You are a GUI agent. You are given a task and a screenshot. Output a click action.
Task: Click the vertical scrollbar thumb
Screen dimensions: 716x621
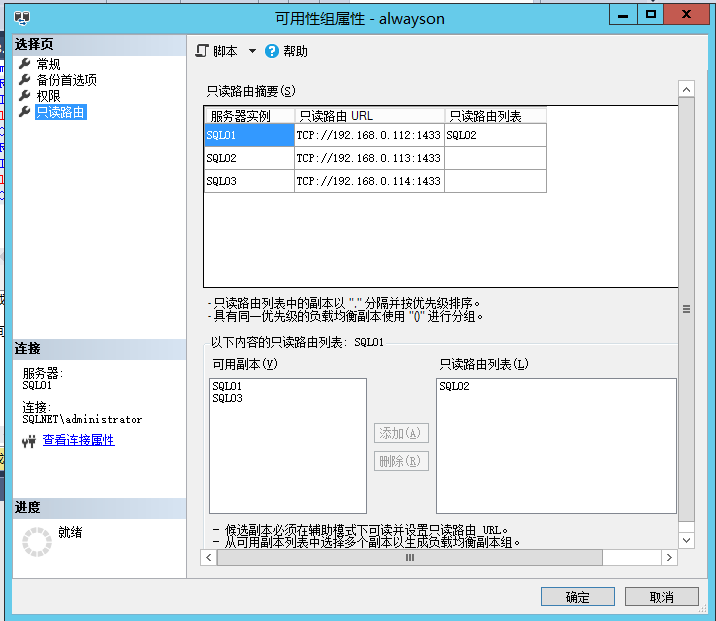[x=686, y=309]
